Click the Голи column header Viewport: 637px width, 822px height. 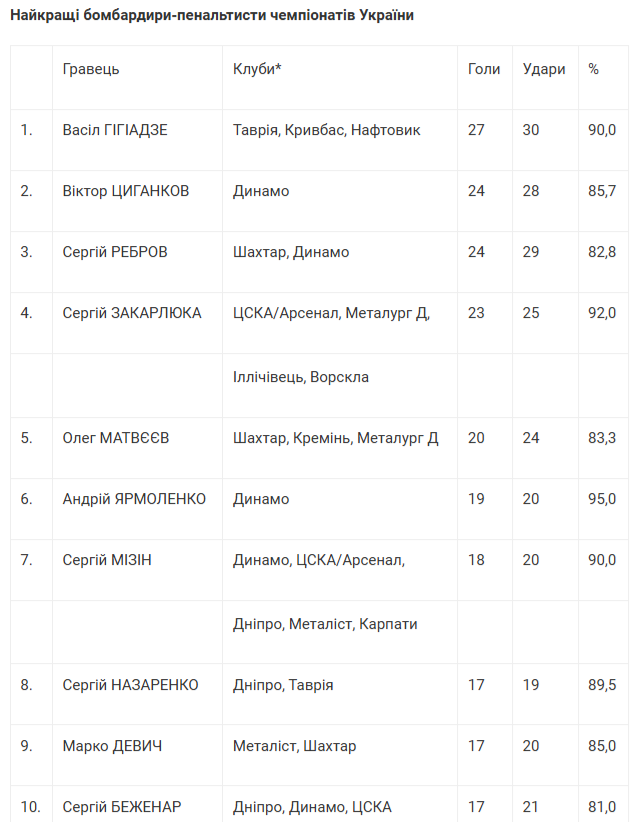pyautogui.click(x=484, y=69)
